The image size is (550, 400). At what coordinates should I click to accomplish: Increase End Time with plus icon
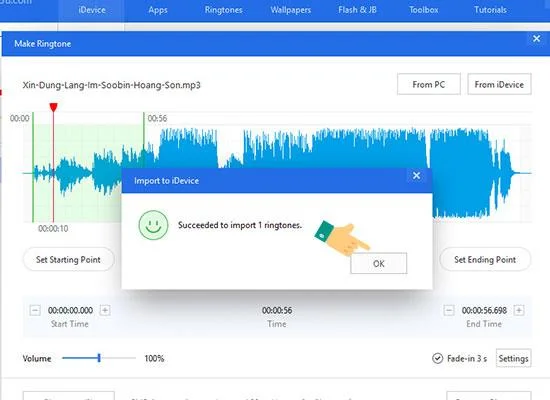(x=519, y=311)
